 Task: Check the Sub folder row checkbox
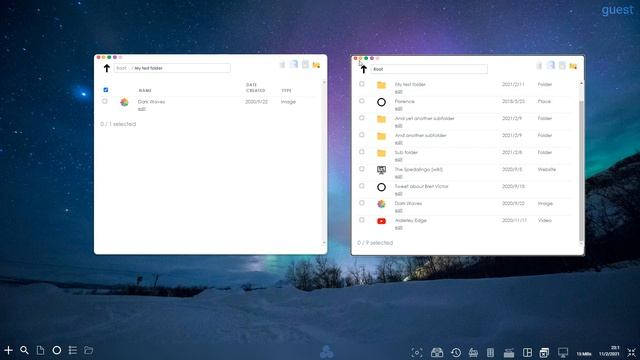(362, 152)
